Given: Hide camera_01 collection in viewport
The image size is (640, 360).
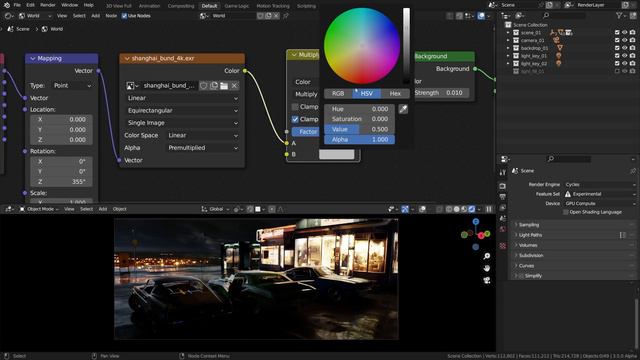Looking at the screenshot, I should (624, 40).
